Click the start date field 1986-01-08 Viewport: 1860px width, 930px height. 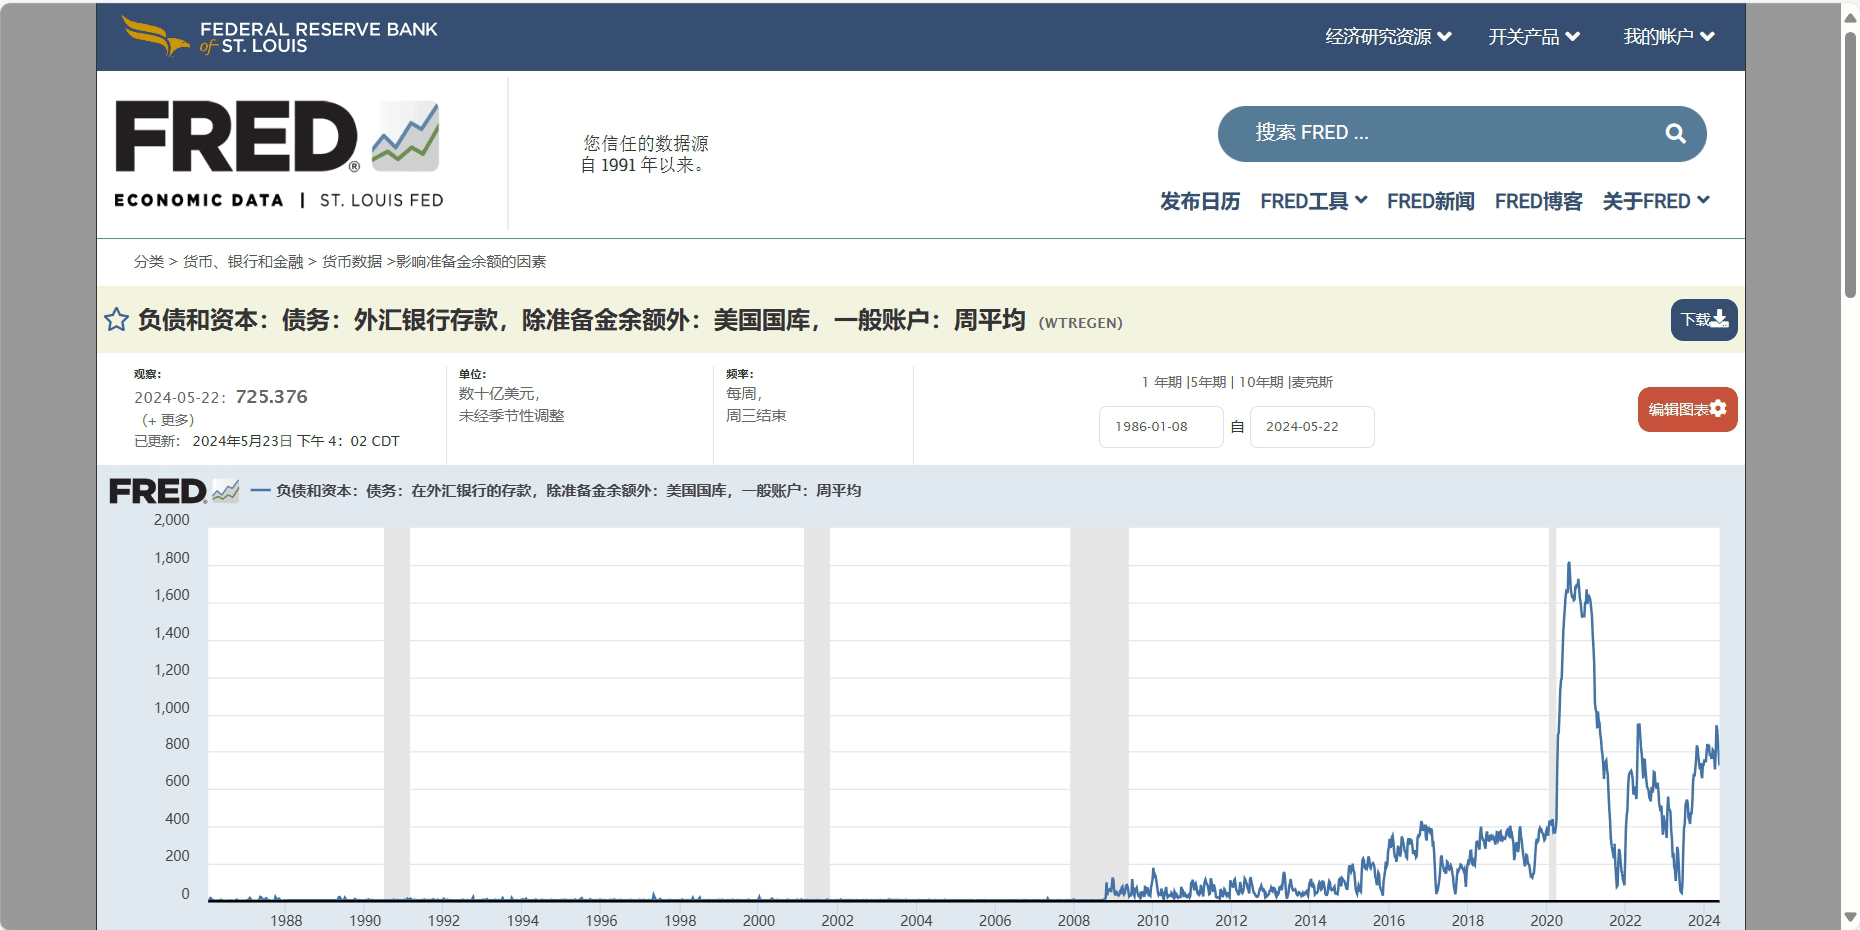1161,427
